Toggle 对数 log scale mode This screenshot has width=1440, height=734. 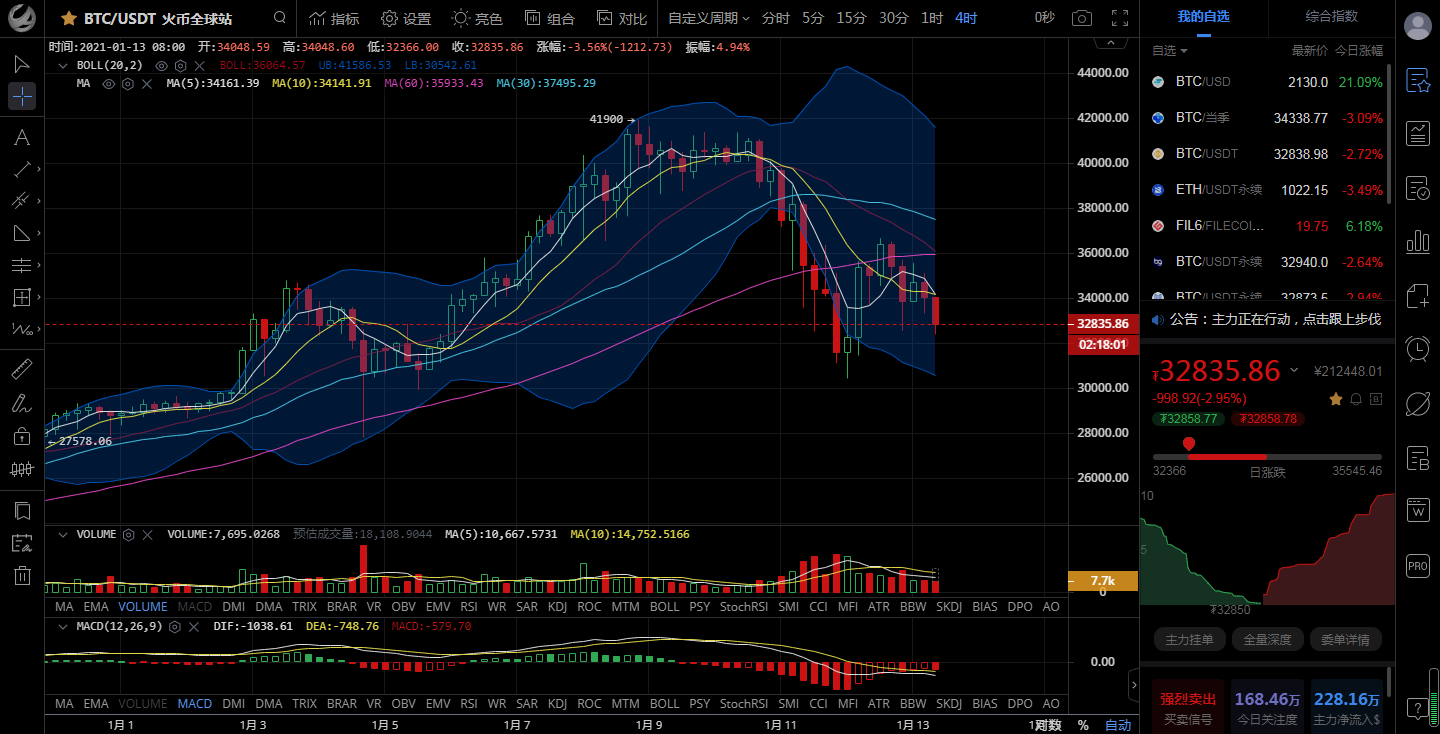pyautogui.click(x=1047, y=725)
